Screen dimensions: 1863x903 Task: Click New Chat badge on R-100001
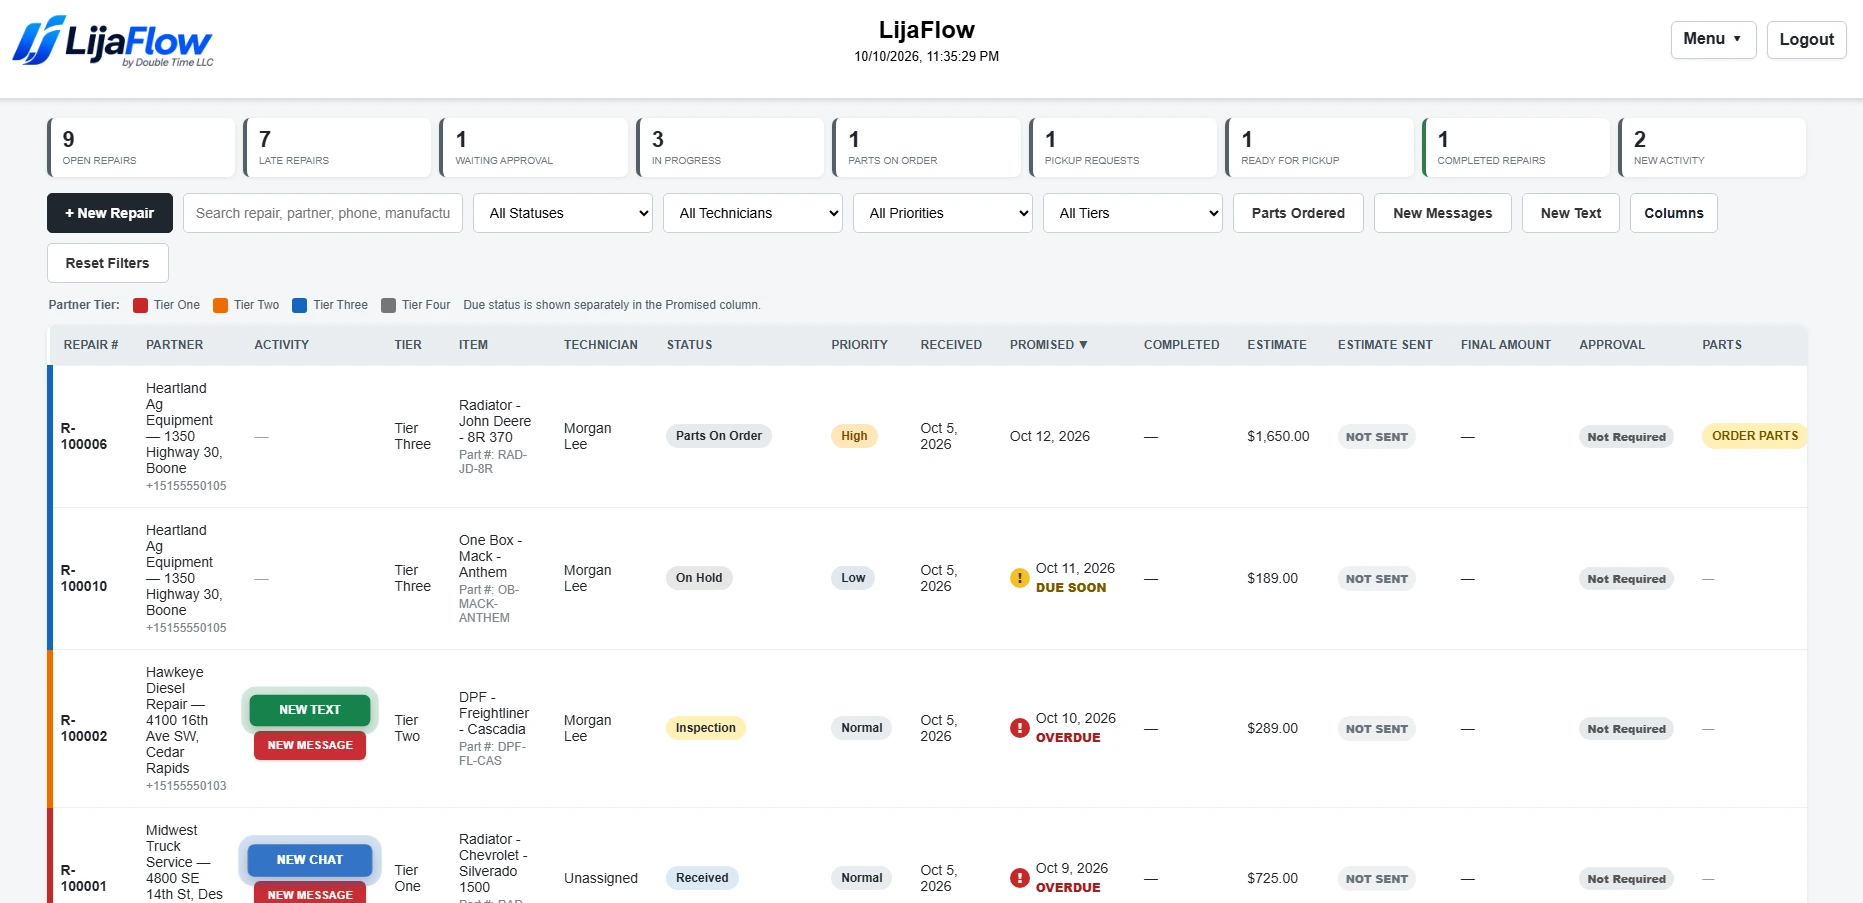point(310,860)
